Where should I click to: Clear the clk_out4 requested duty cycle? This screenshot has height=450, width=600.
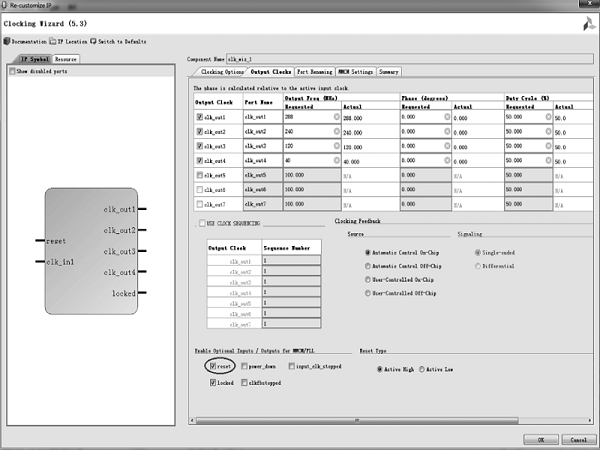[547, 160]
